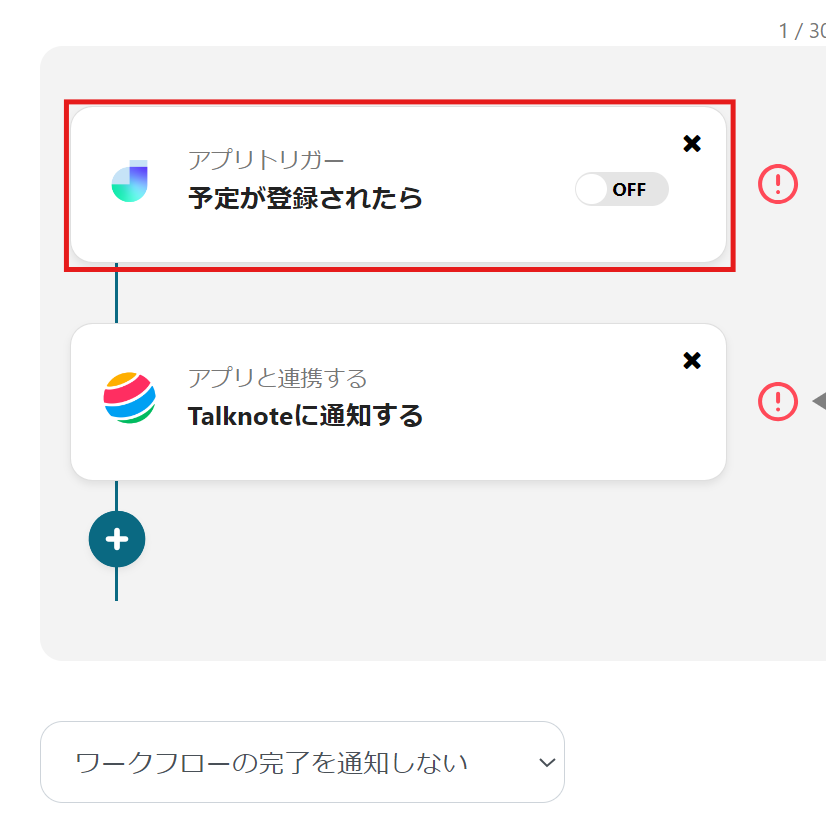Click the red warning icon beside app trigger

point(777,184)
